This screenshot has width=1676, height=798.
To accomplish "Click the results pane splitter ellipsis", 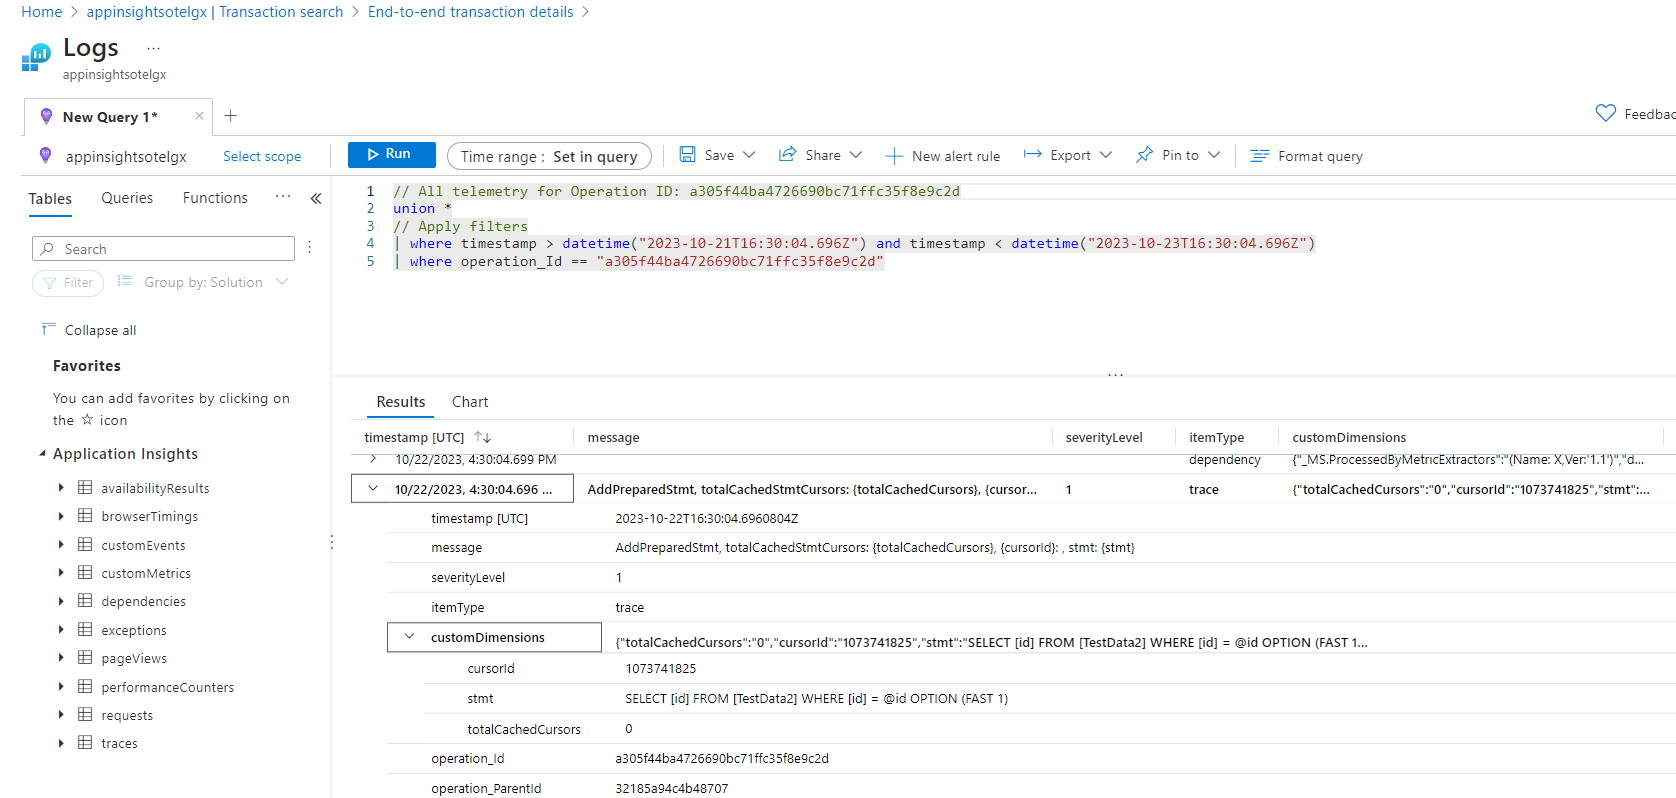I will coord(1115,375).
